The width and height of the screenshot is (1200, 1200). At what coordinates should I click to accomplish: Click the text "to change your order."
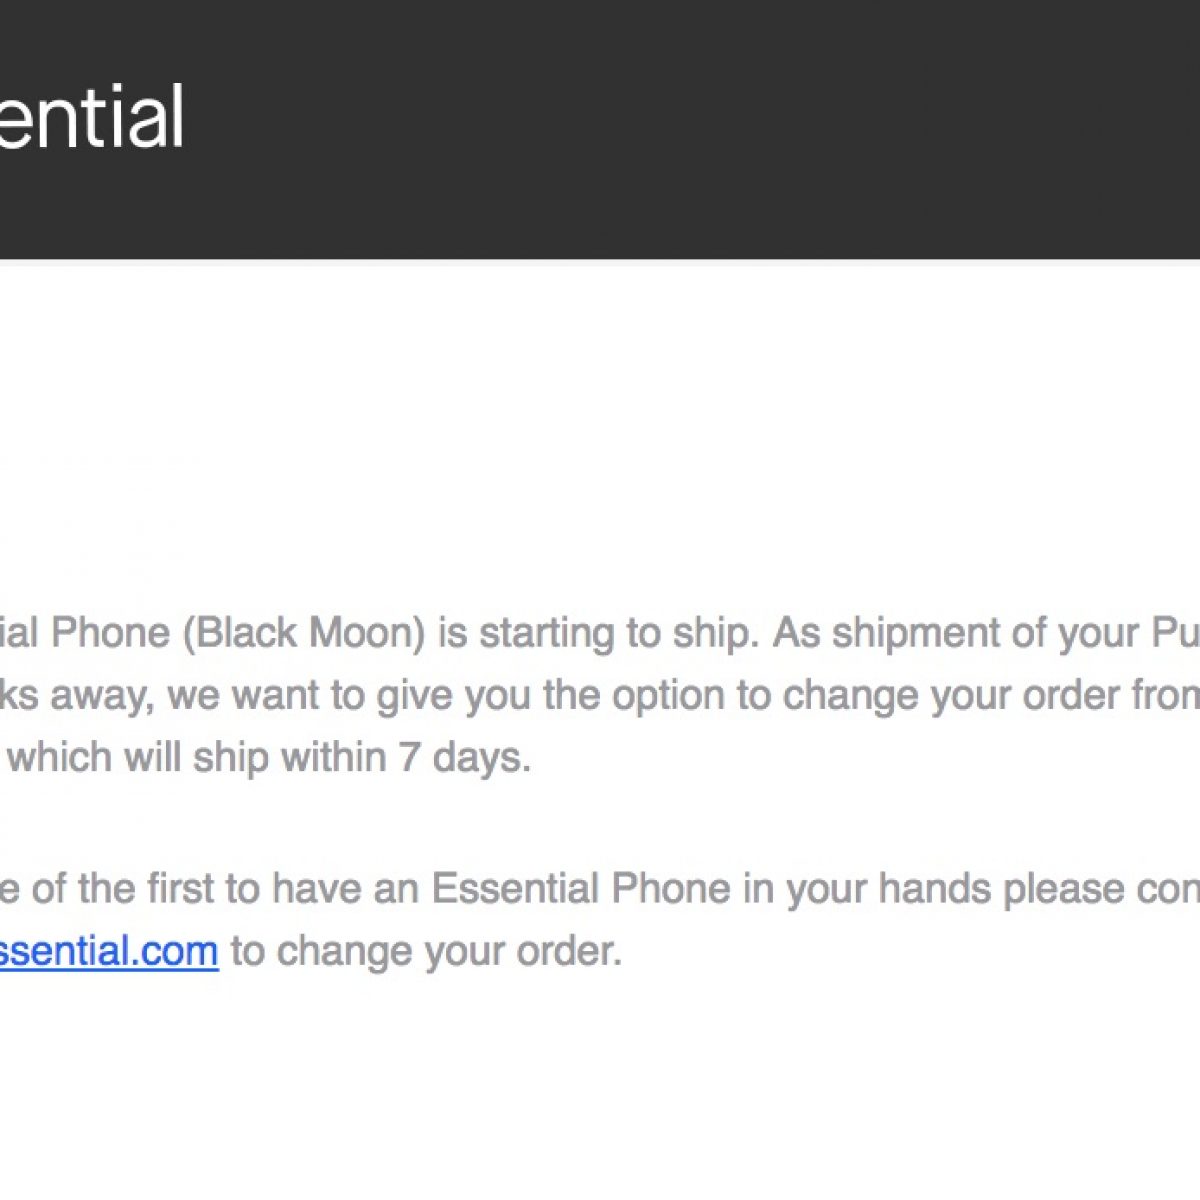click(x=427, y=950)
